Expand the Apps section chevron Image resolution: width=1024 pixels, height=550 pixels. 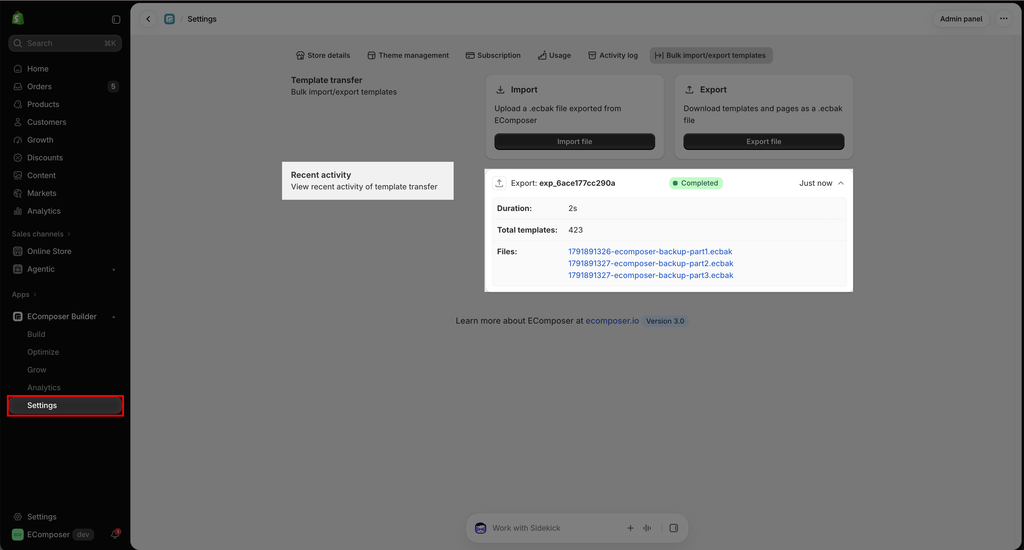(x=35, y=295)
